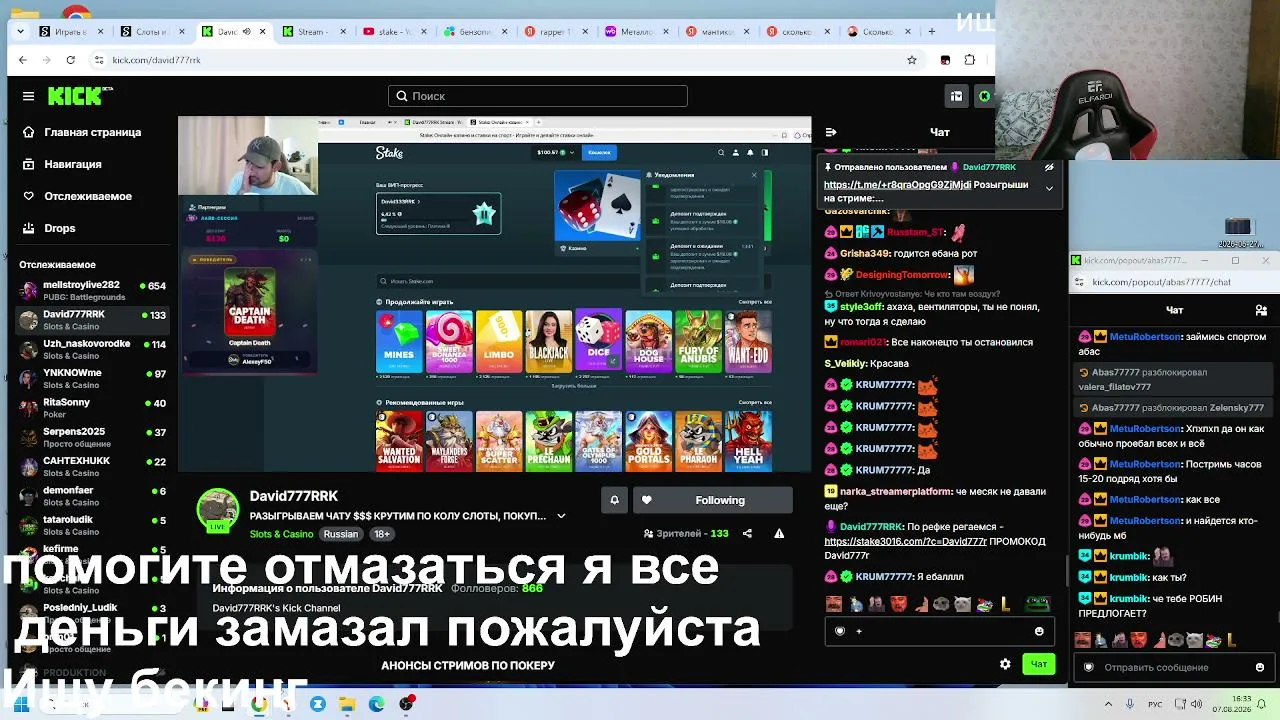Open a new browser tab

coord(931,31)
